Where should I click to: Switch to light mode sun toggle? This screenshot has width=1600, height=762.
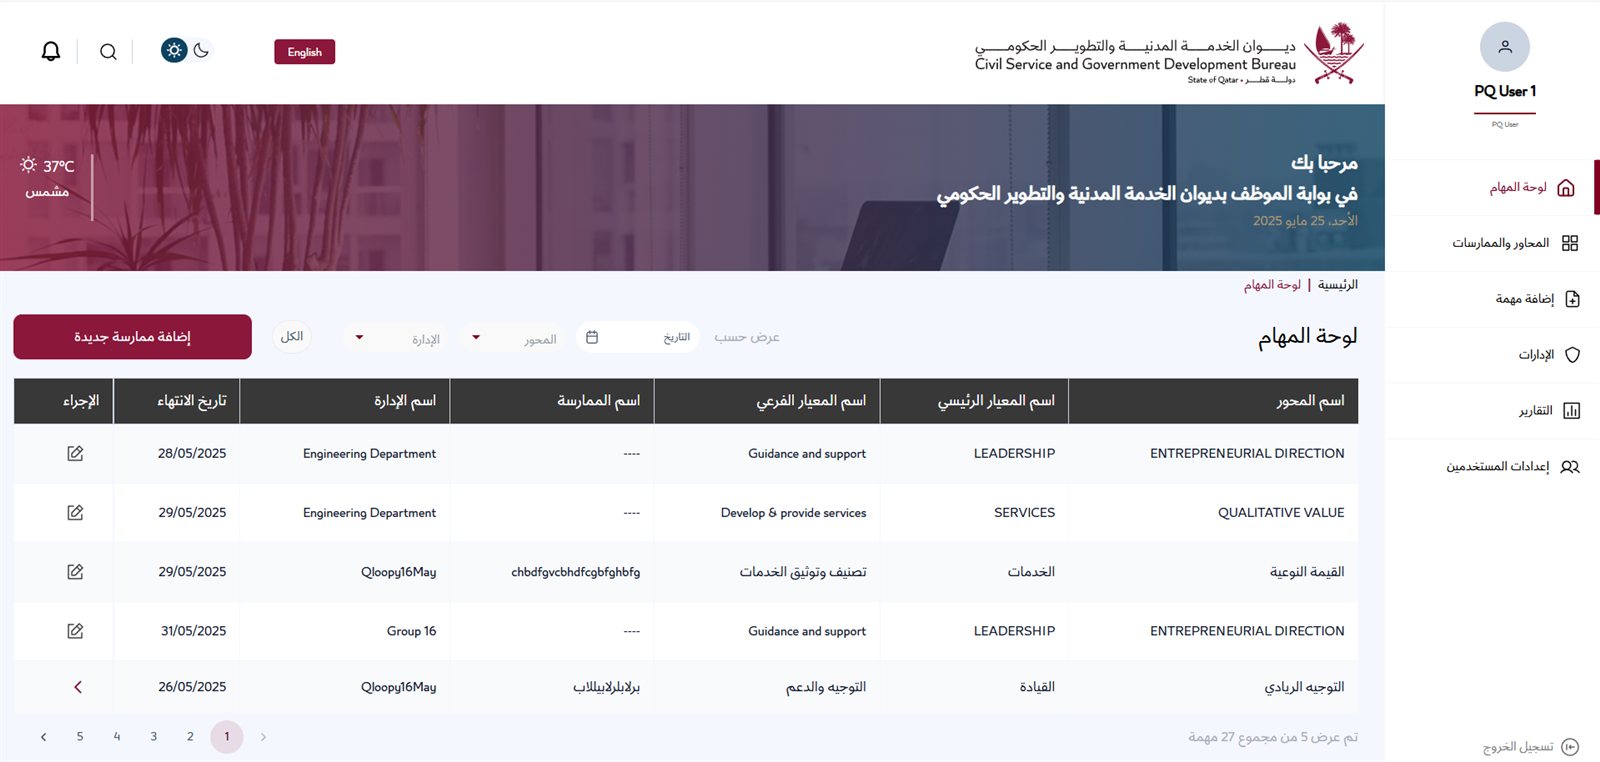(x=174, y=50)
